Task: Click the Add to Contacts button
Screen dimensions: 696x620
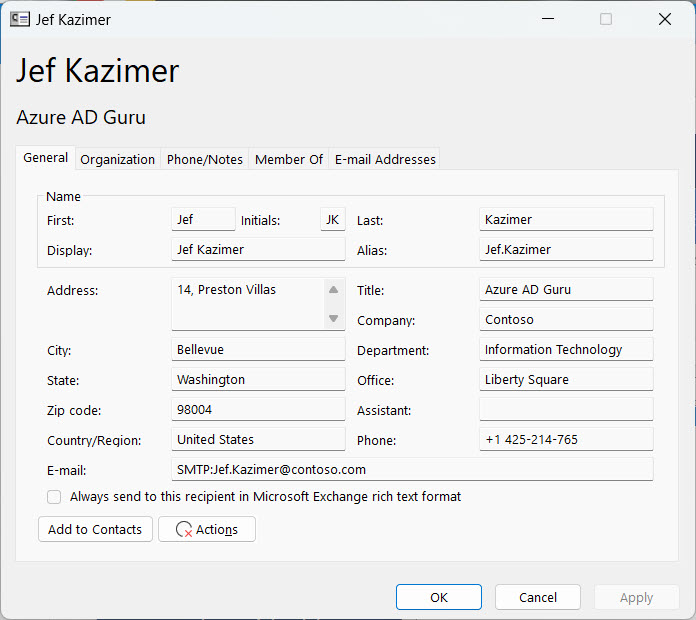Action: [95, 529]
